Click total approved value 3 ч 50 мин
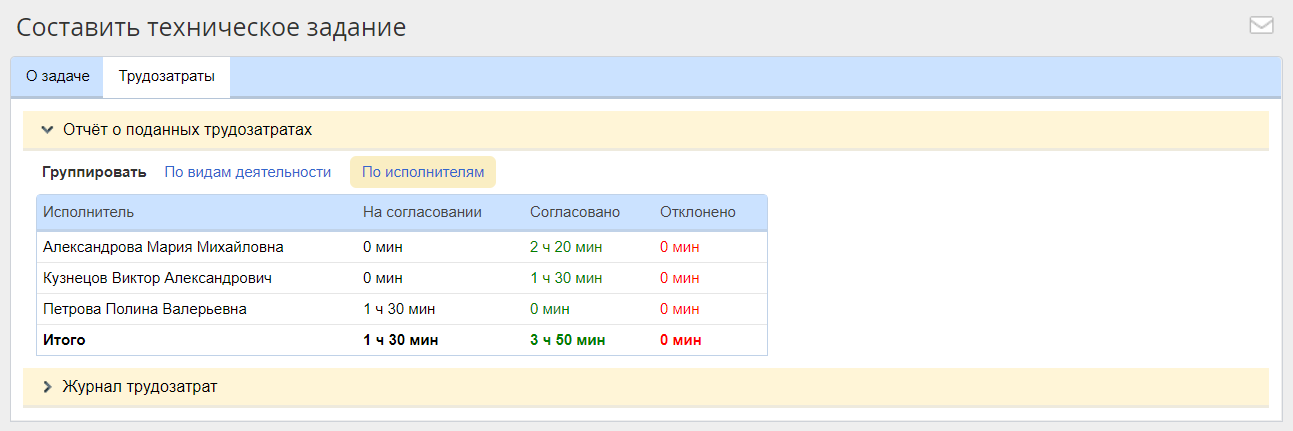The image size is (1293, 431). 568,340
